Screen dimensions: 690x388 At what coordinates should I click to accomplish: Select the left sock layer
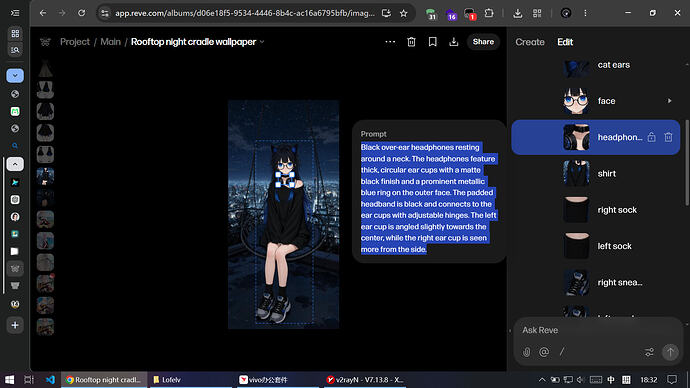(596, 246)
